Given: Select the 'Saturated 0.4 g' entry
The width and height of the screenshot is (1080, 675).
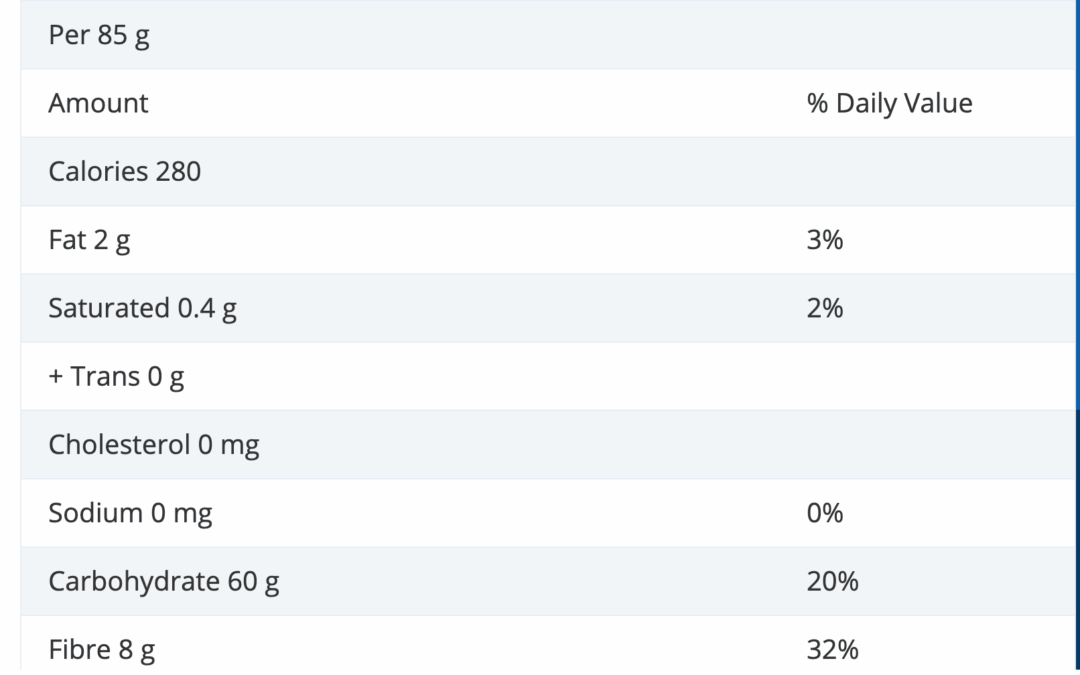Looking at the screenshot, I should [142, 308].
